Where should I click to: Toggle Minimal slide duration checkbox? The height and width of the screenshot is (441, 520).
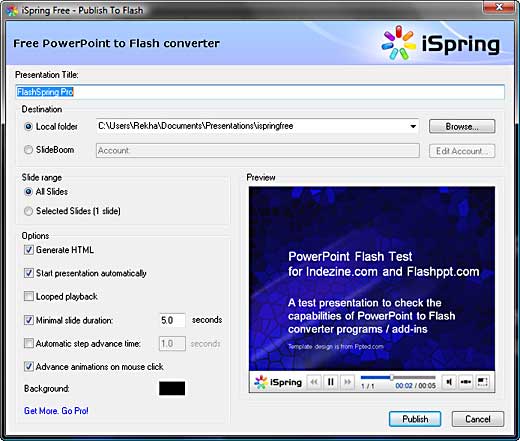point(29,320)
